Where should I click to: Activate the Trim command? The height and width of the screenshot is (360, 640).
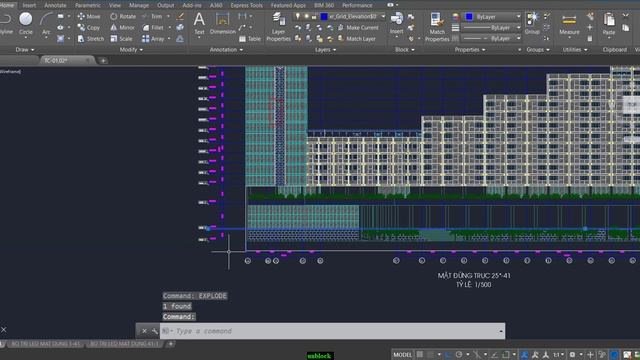click(152, 16)
